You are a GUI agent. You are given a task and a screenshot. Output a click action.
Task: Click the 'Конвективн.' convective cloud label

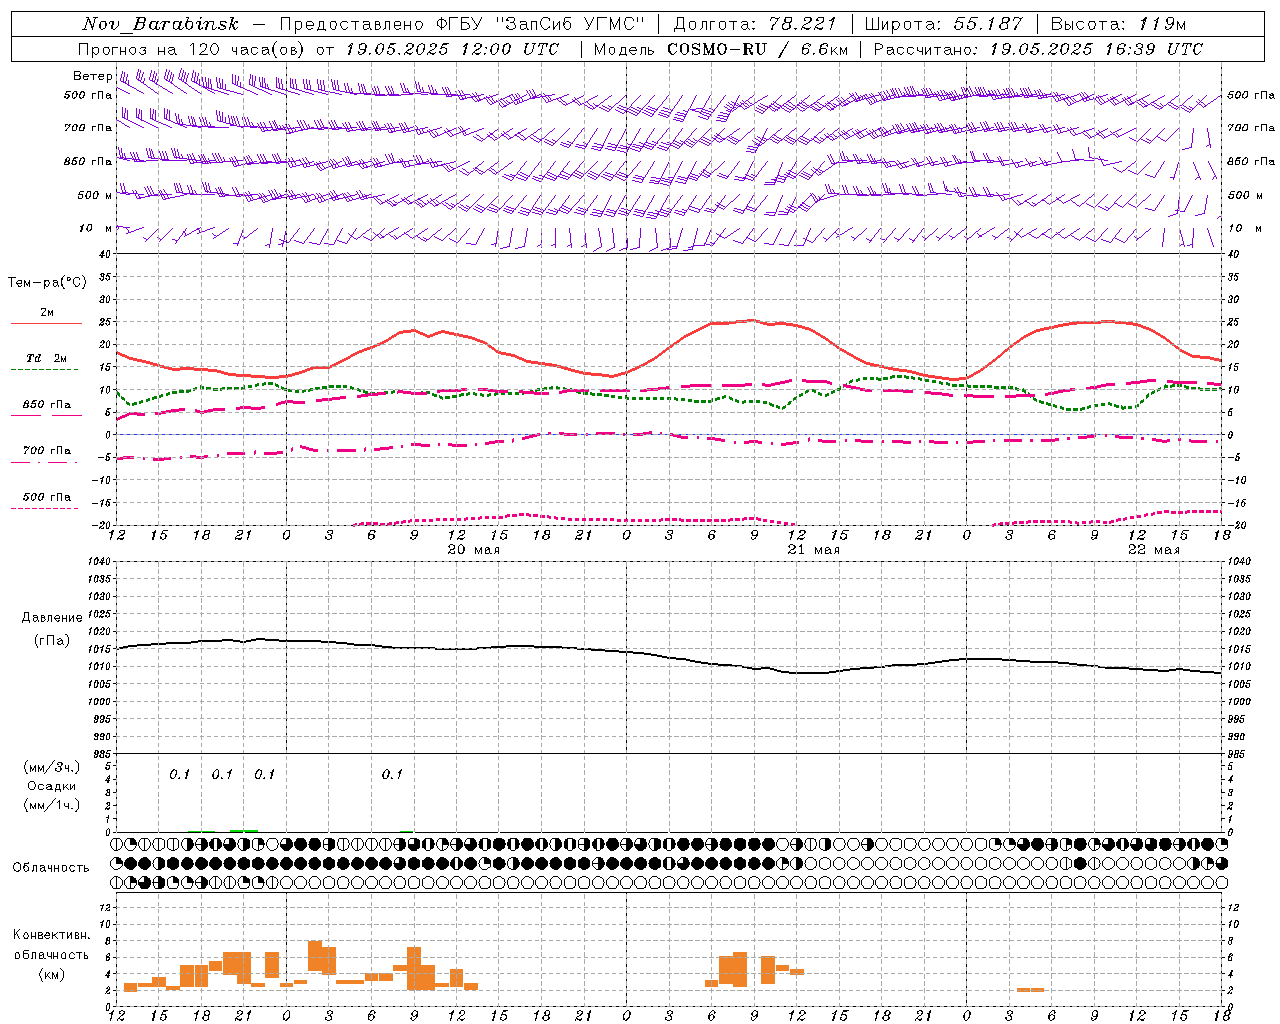click(x=51, y=935)
